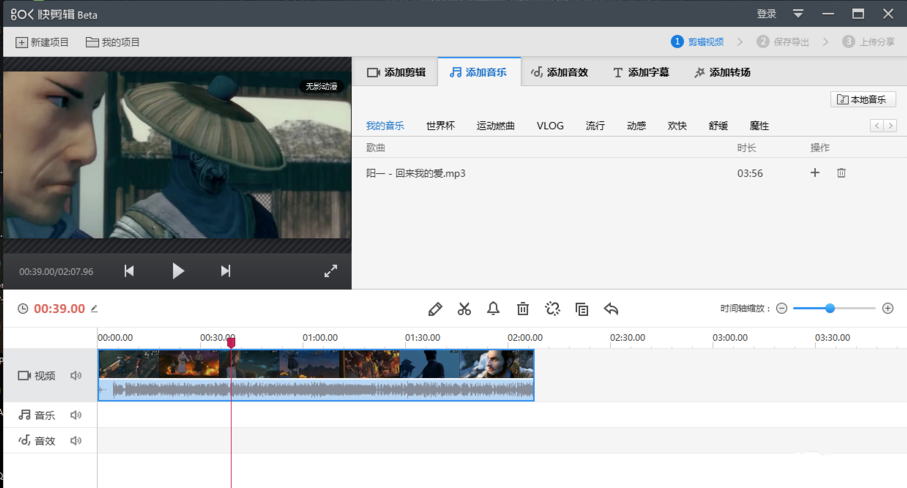Viewport: 907px width, 488px height.
Task: Click the bell marker icon
Action: (493, 309)
